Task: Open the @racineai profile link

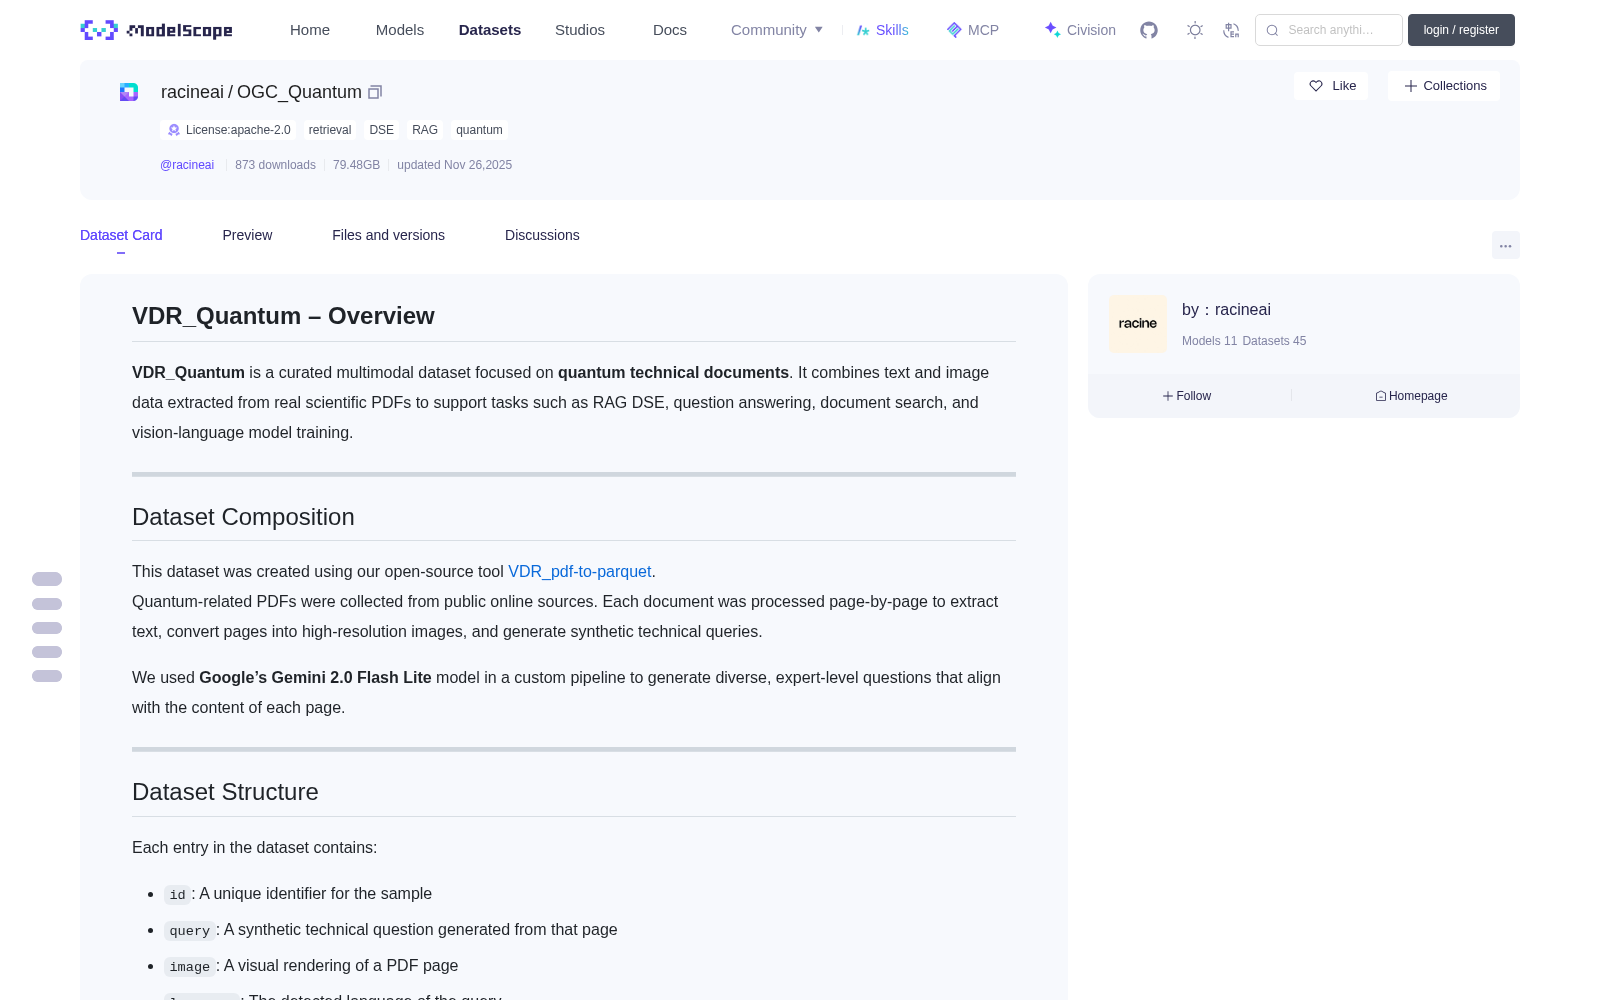Action: point(187,165)
